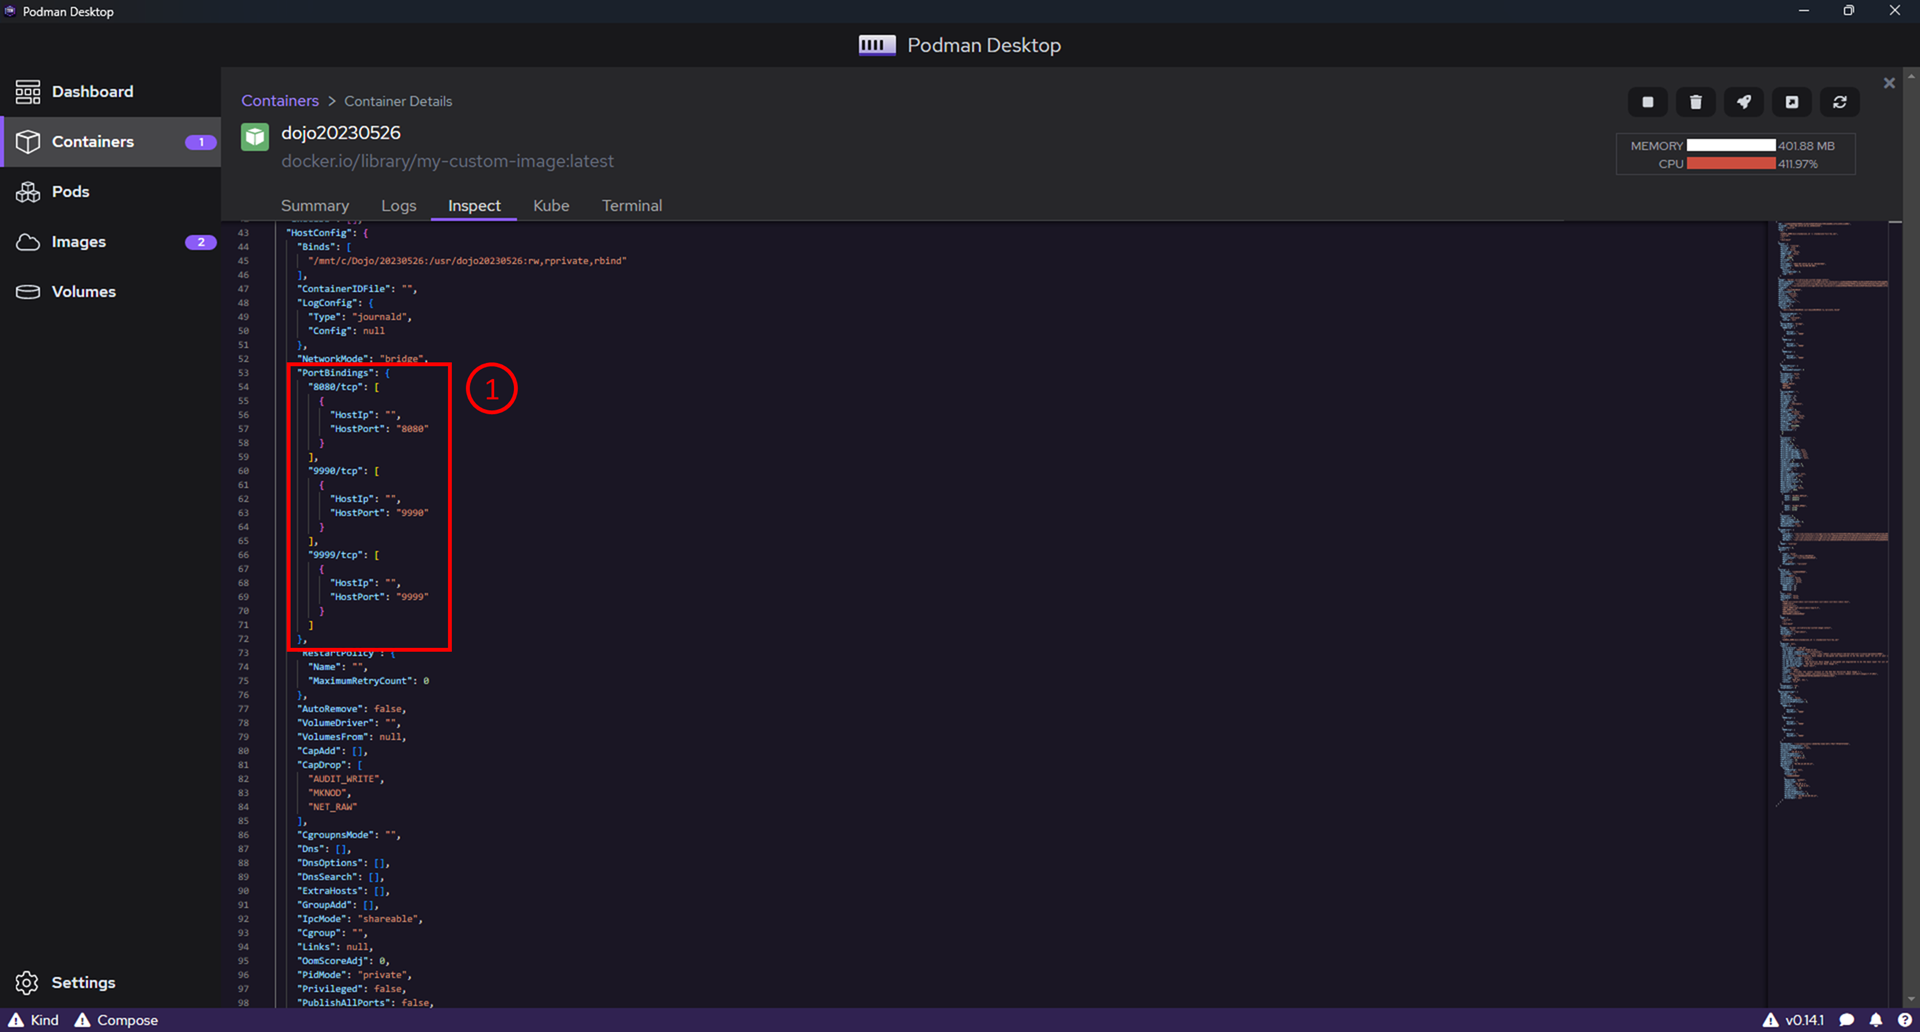Select the Inspect tab
1920x1032 pixels.
(474, 206)
